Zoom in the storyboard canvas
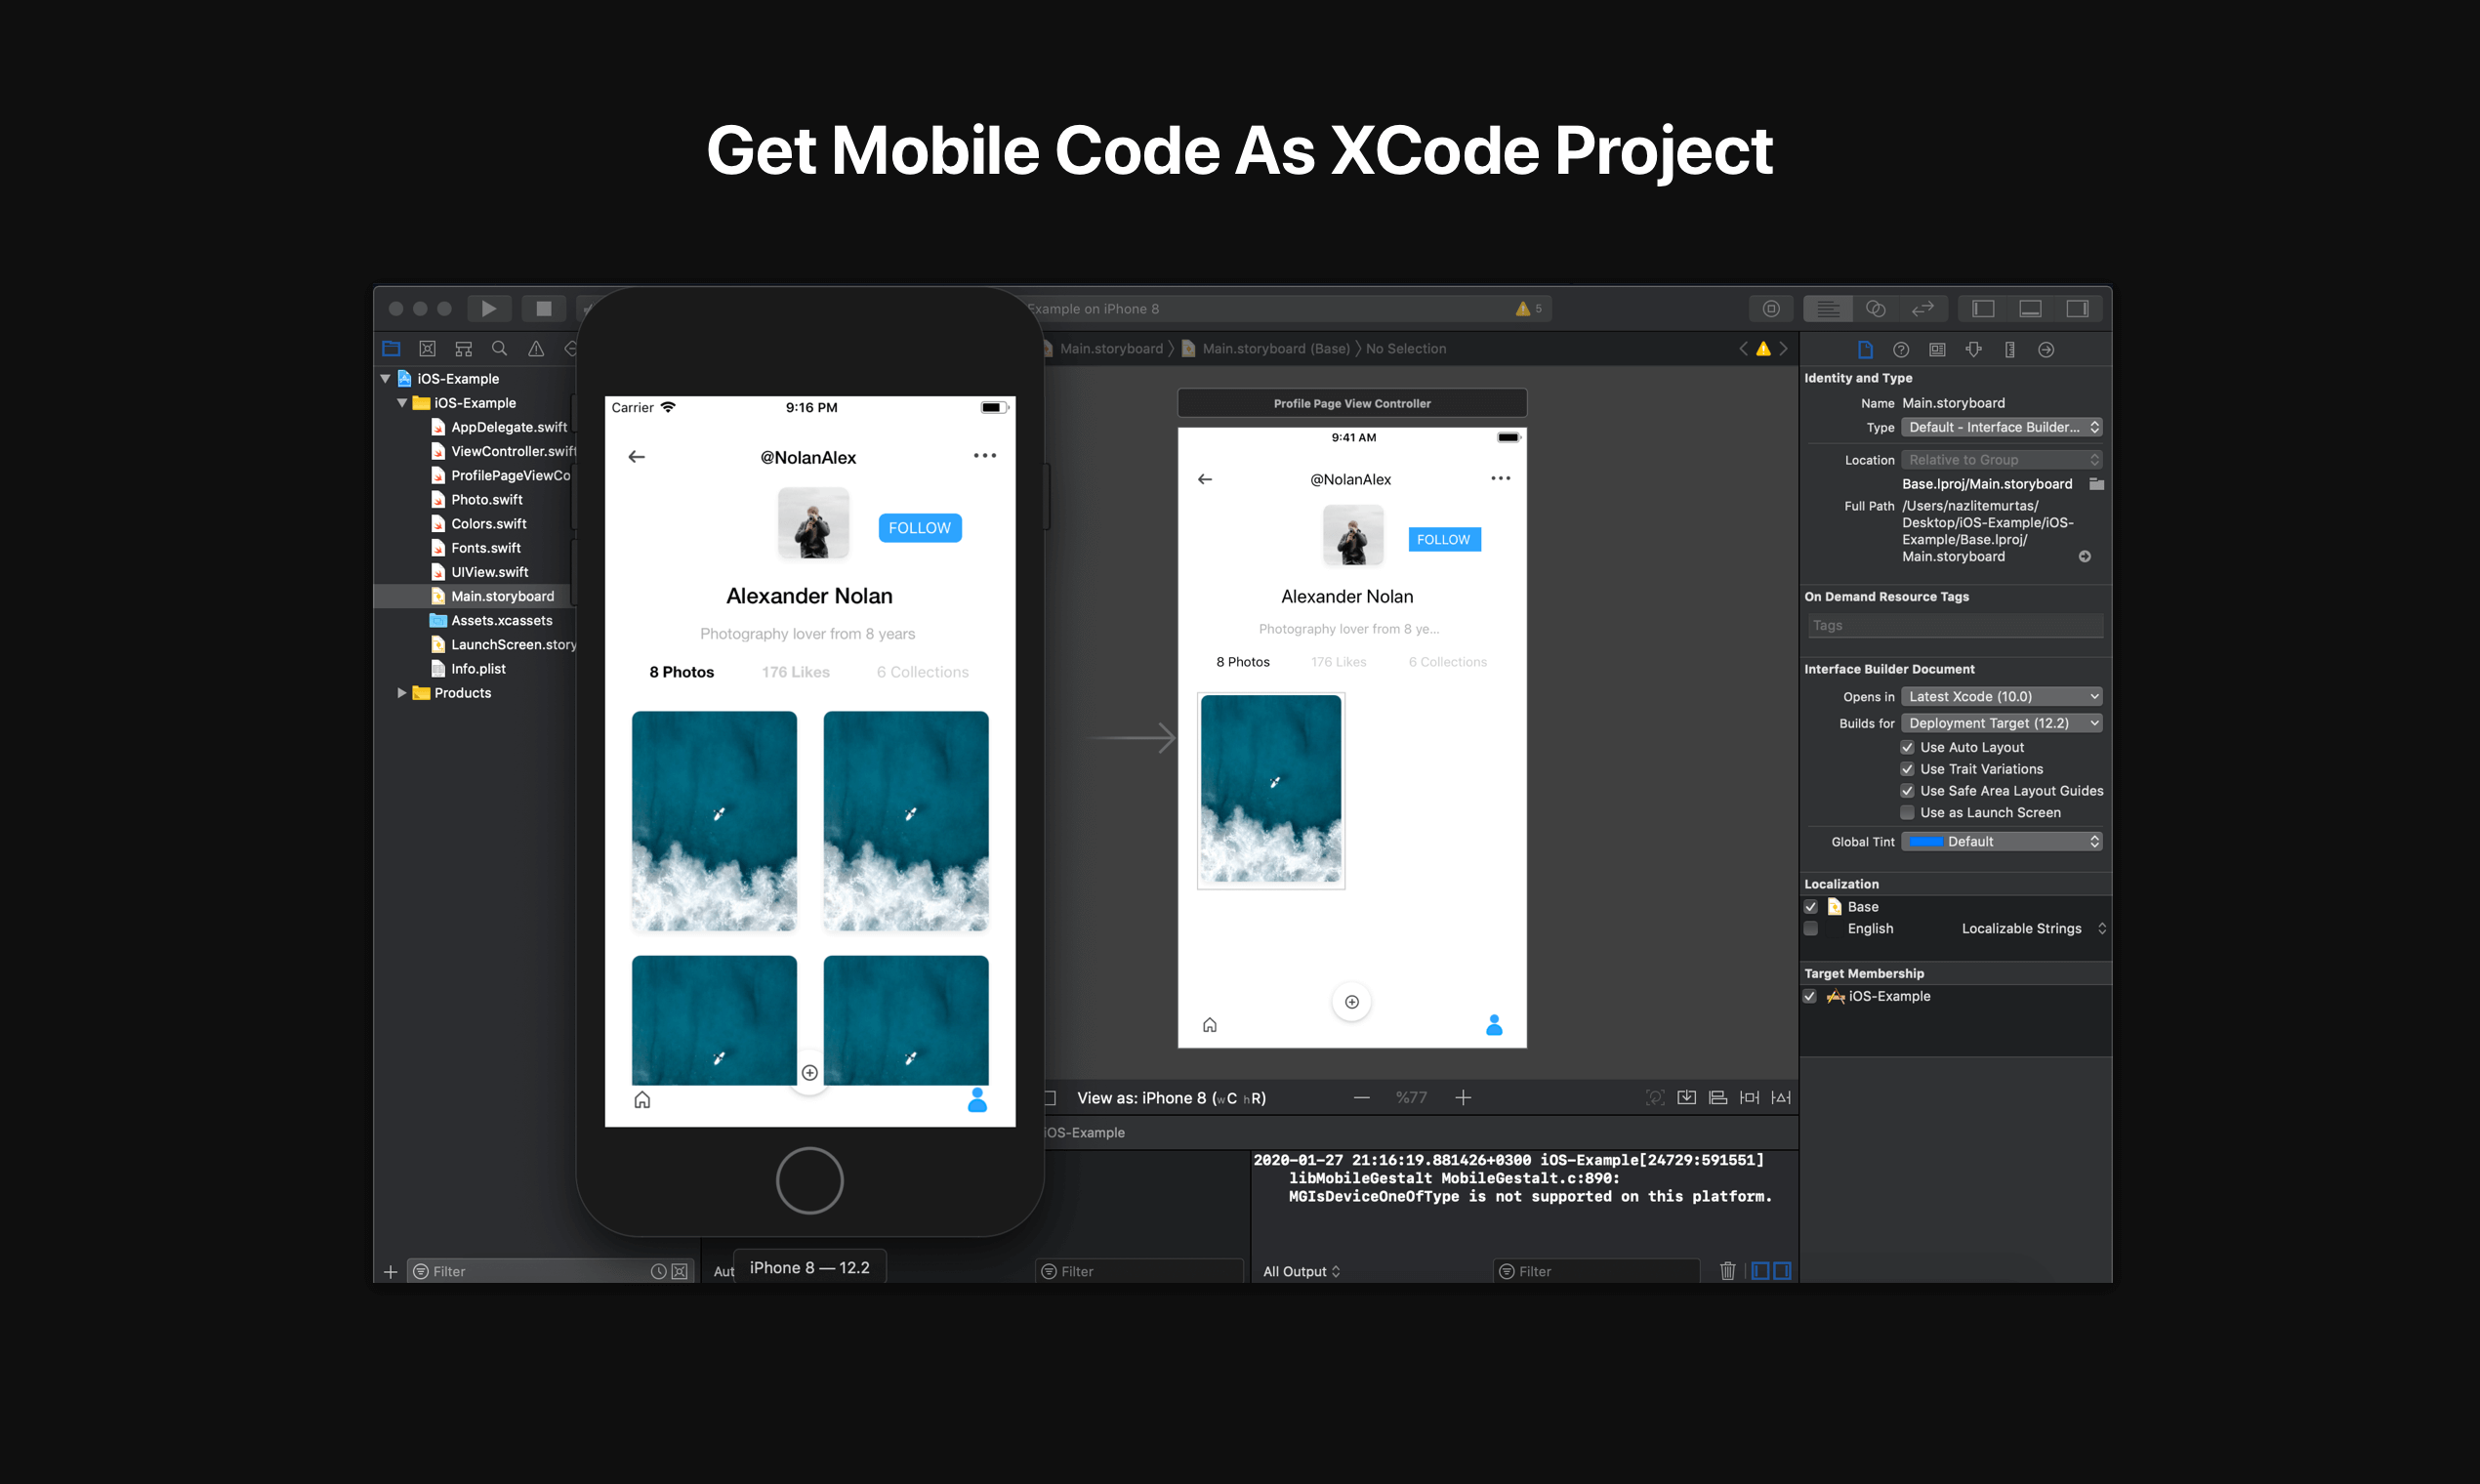 click(x=1463, y=1098)
